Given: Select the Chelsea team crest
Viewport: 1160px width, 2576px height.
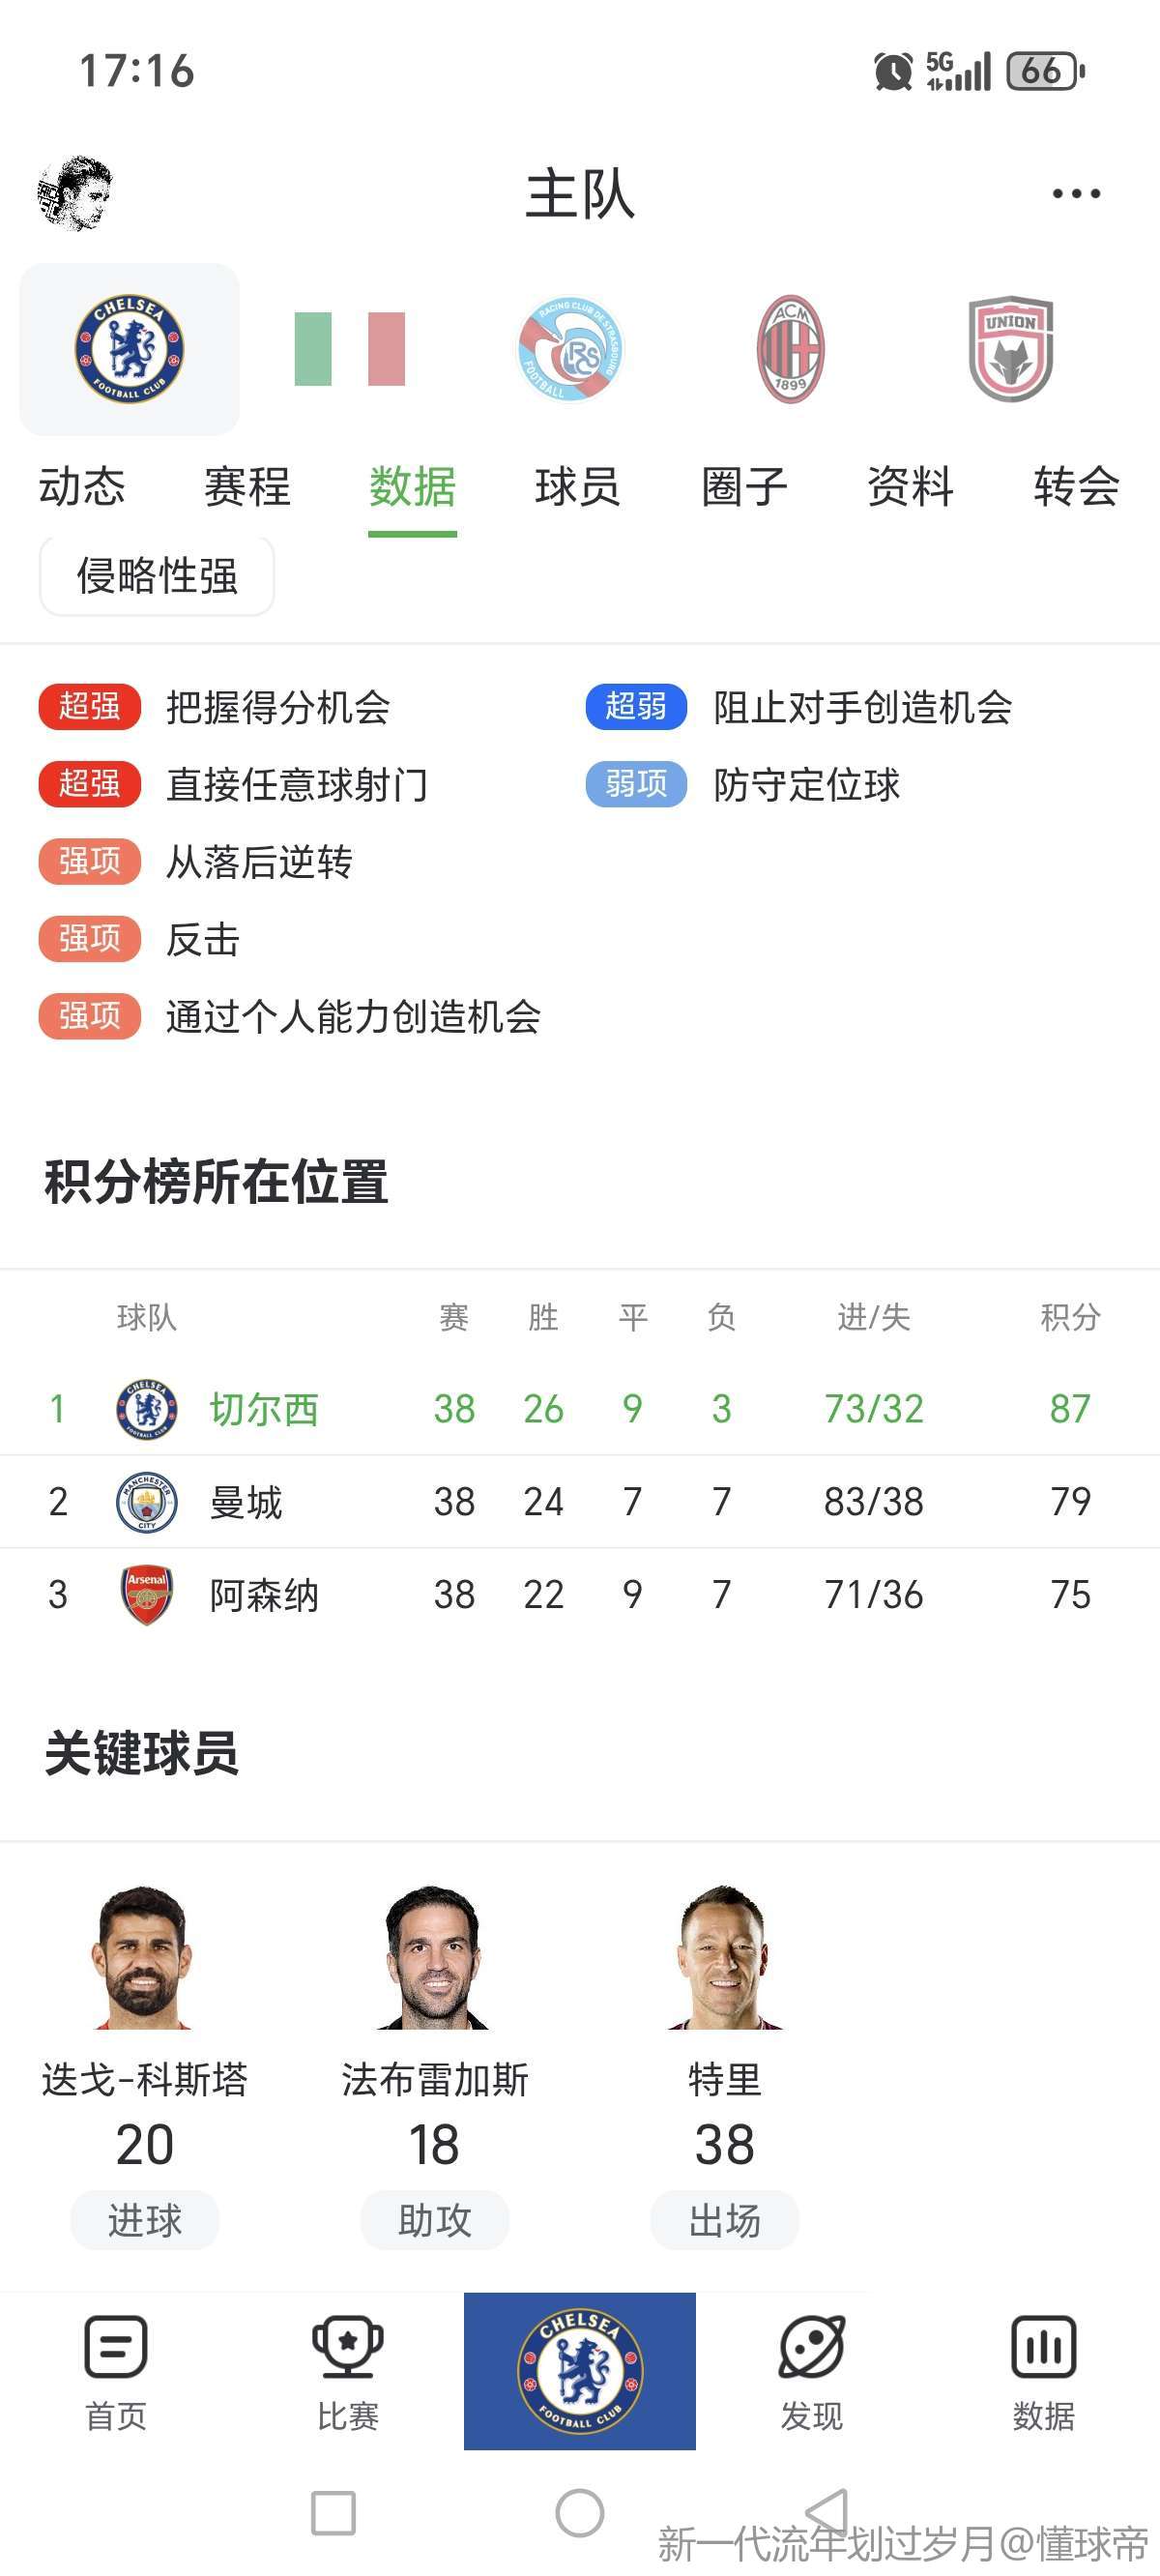Looking at the screenshot, I should pos(130,349).
